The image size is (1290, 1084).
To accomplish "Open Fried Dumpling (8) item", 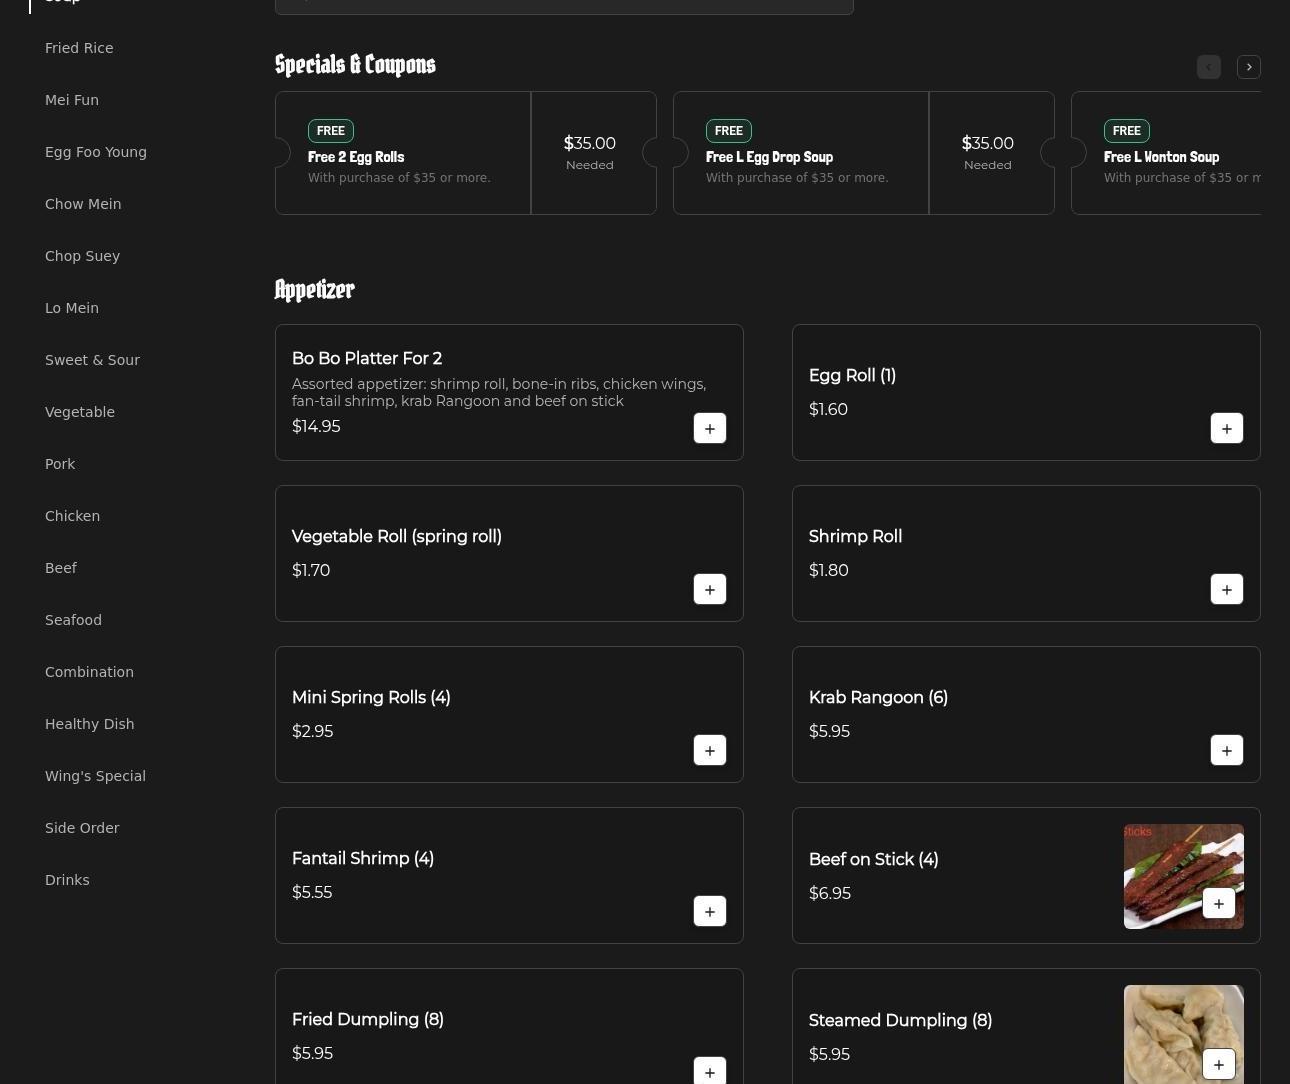I will tap(509, 1026).
